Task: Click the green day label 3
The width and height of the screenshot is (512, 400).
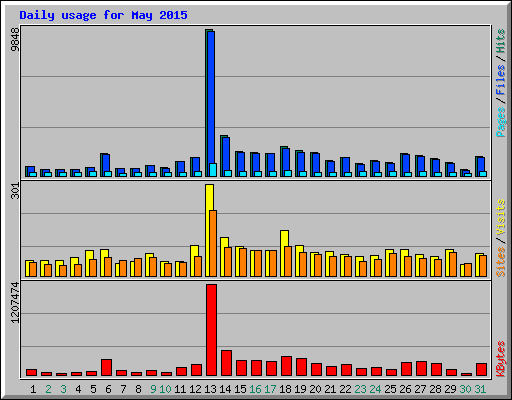Action: (63, 389)
